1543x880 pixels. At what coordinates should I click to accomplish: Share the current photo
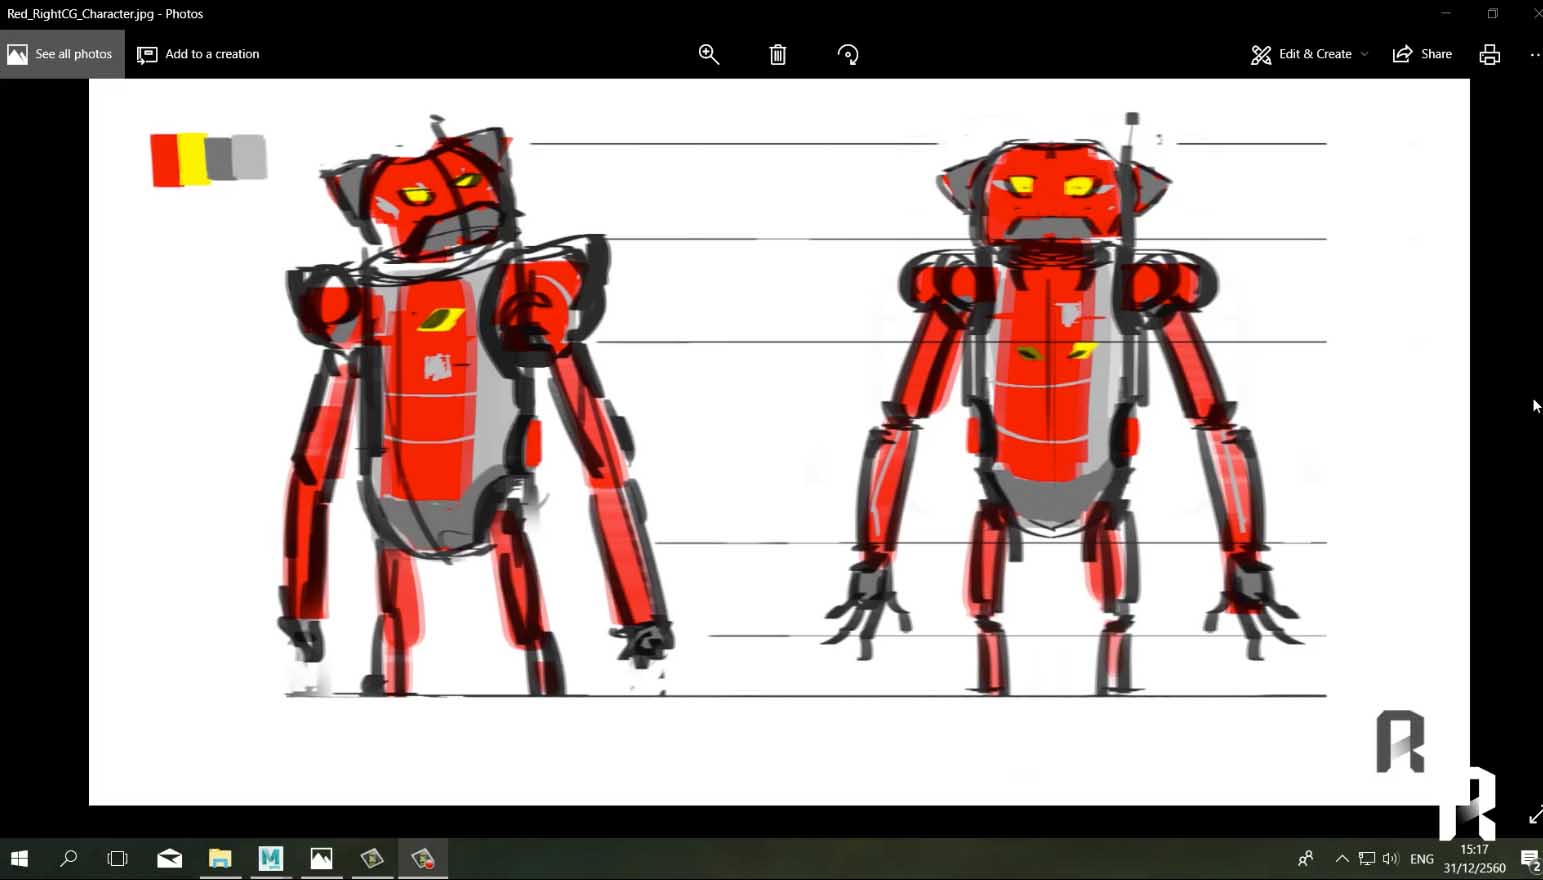(x=1422, y=54)
